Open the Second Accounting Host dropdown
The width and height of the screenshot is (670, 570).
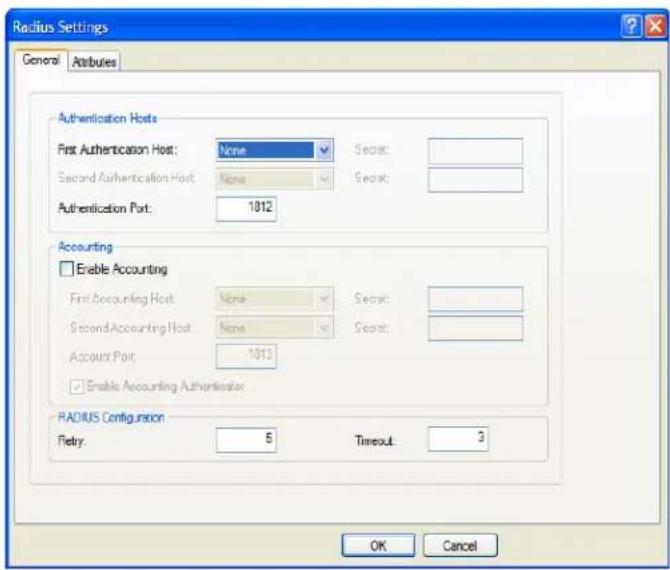pos(275,327)
